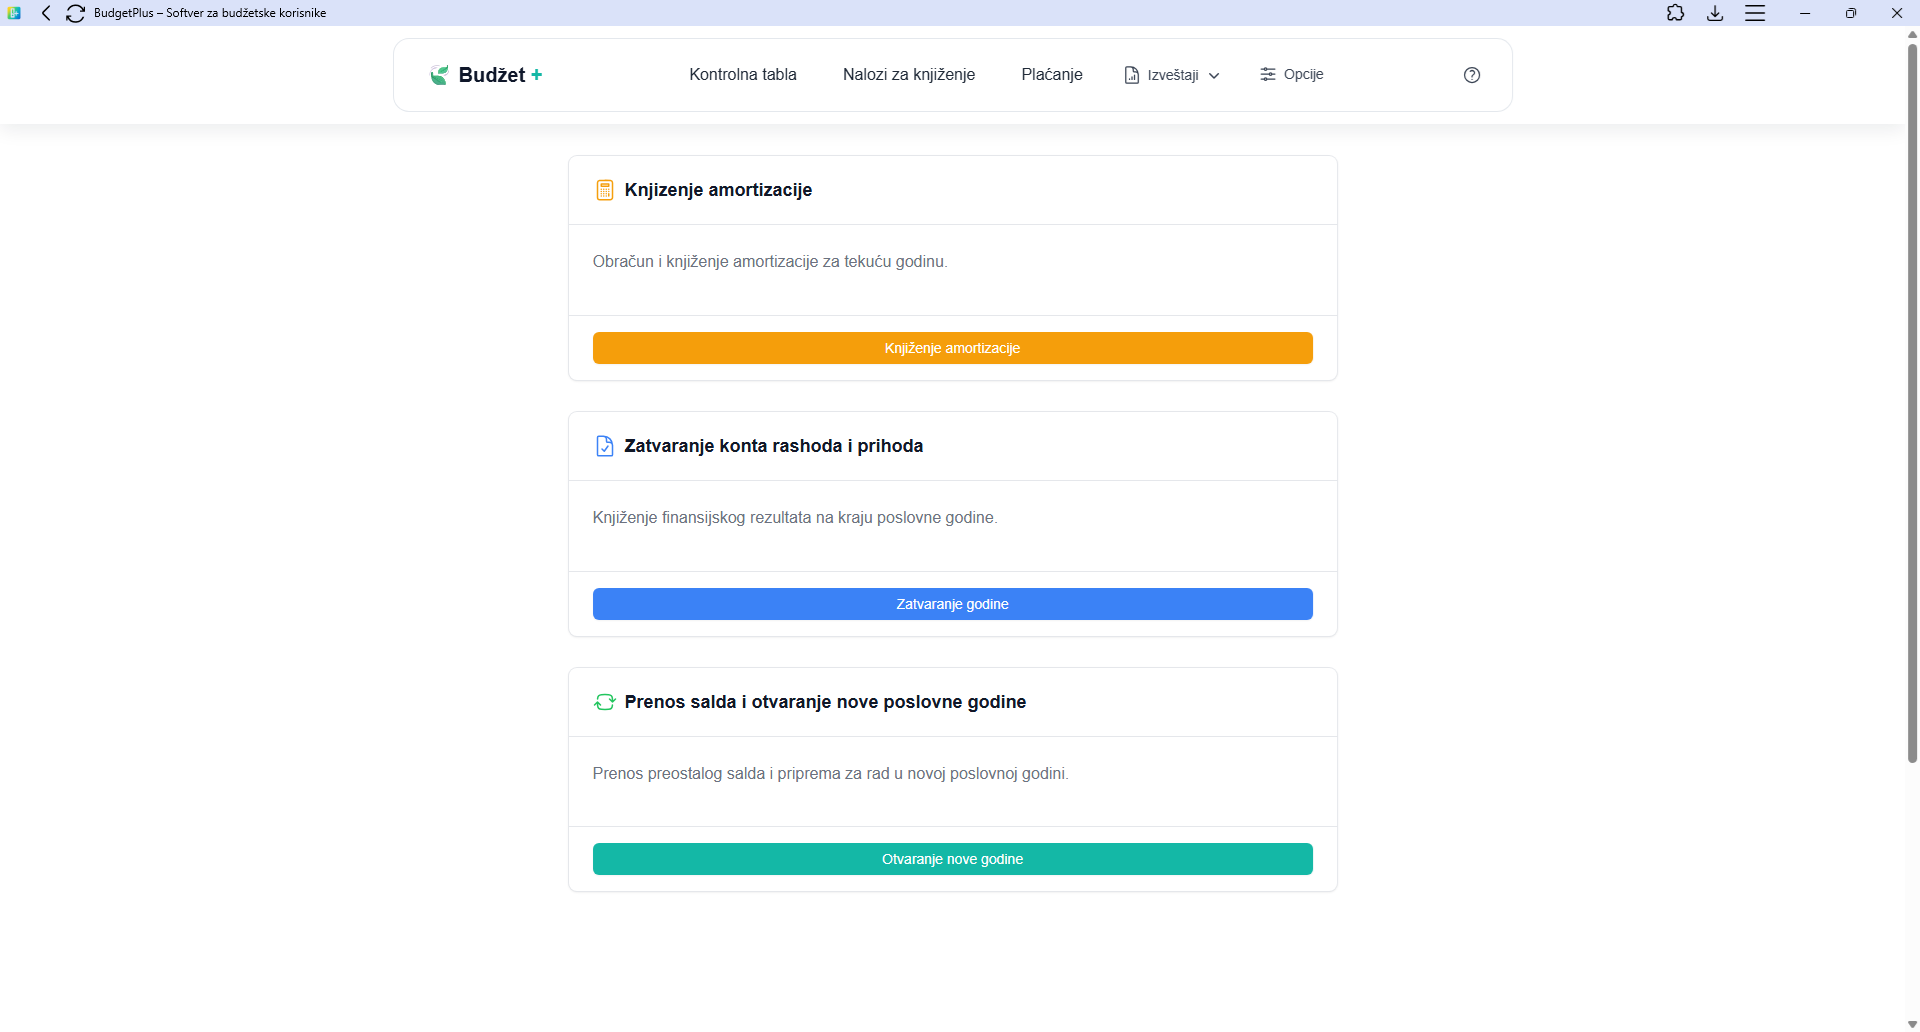This screenshot has width=1920, height=1032.
Task: Go to Nalozi za knjiženje
Action: point(908,75)
